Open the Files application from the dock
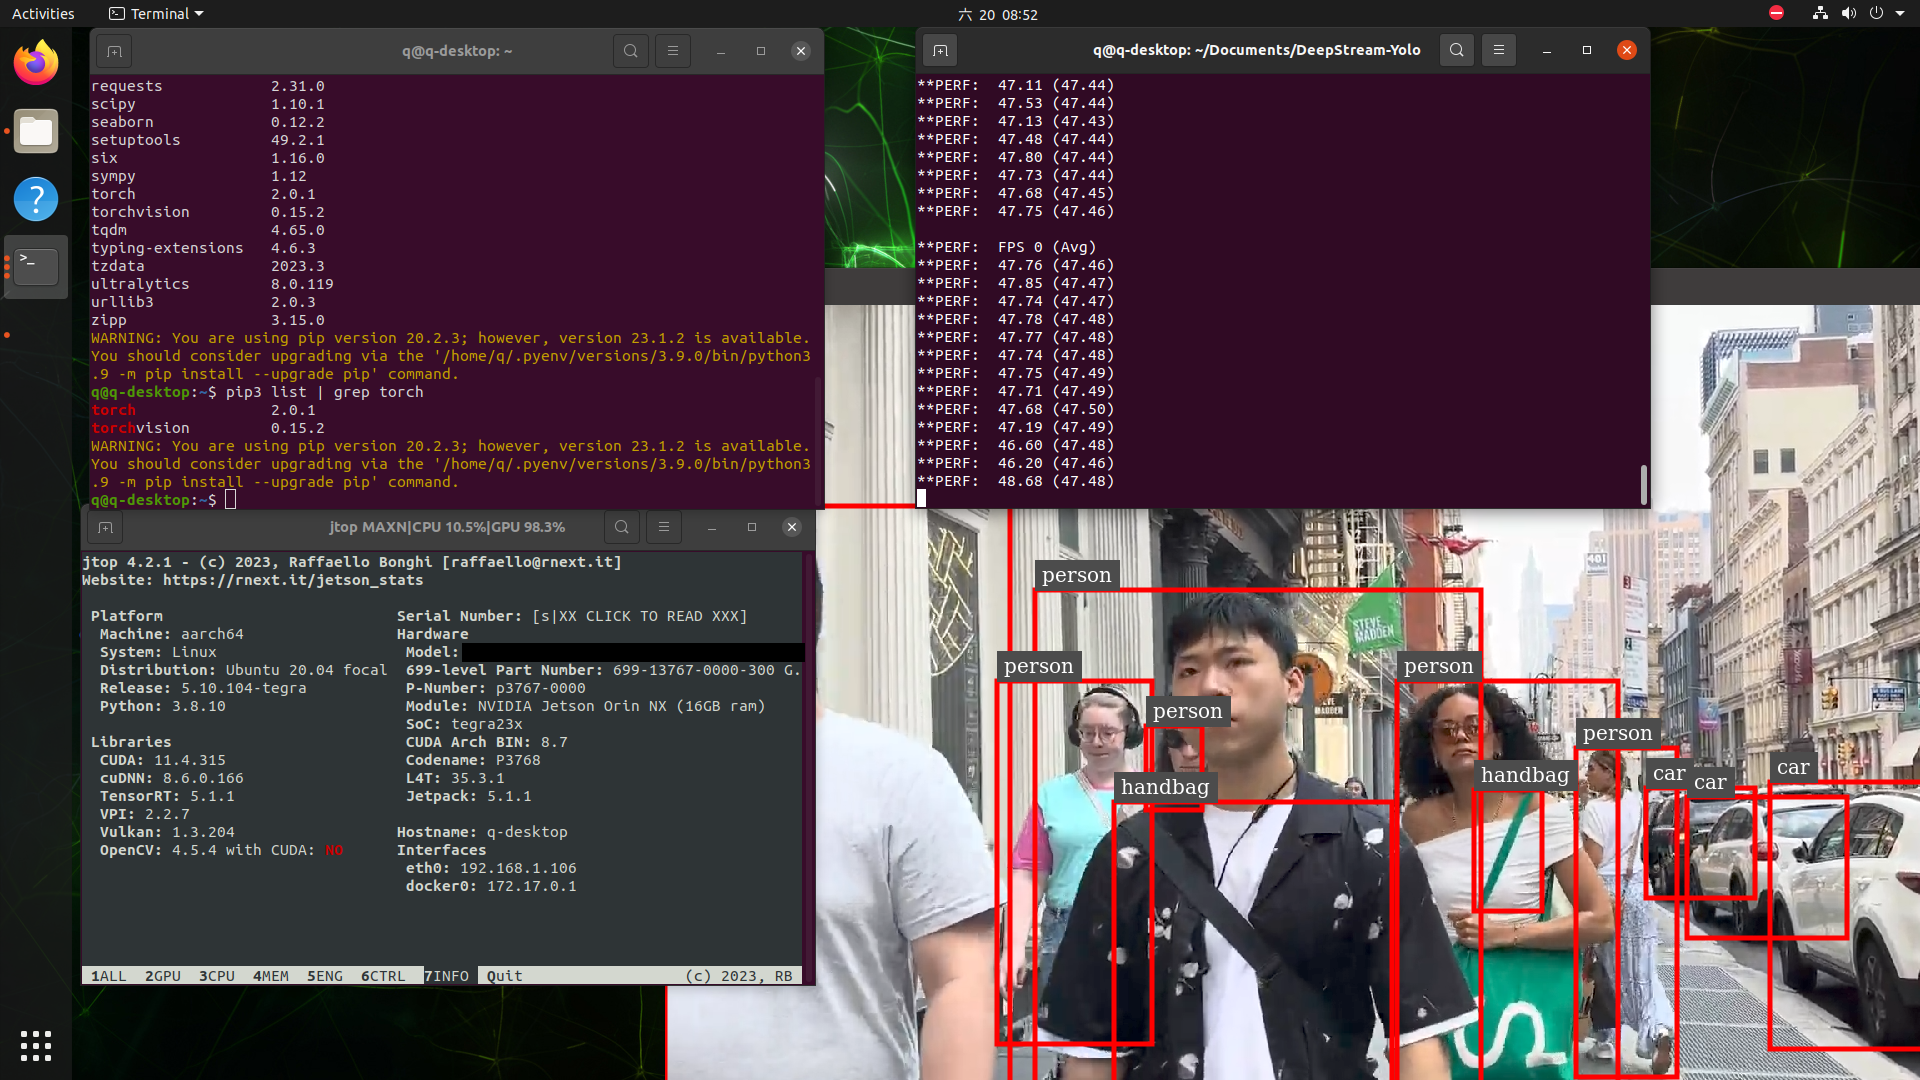 click(x=35, y=131)
